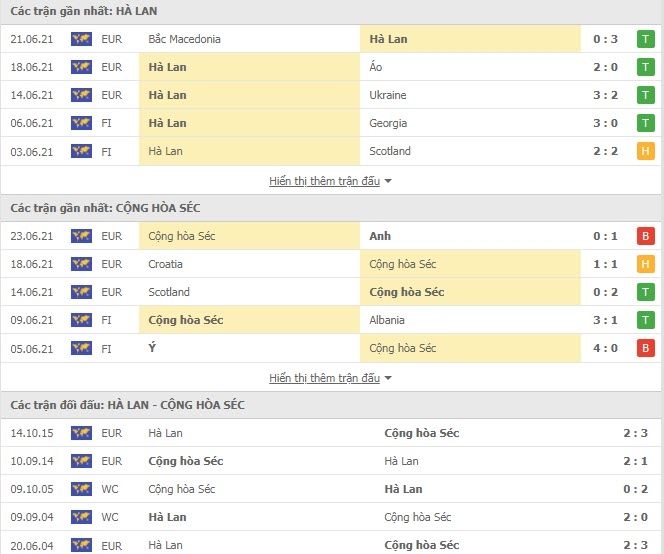Image resolution: width=664 pixels, height=554 pixels.
Task: Click the flag icon for 14.10.15 head-to-head match
Action: click(81, 433)
